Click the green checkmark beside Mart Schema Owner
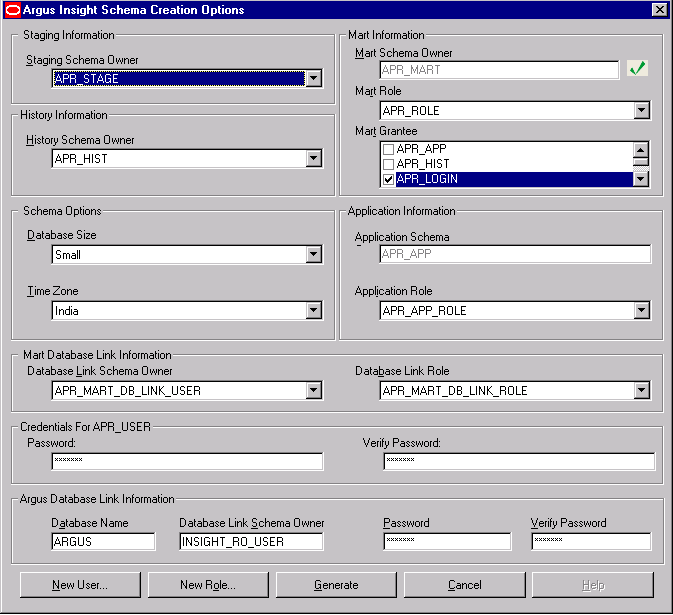The height and width of the screenshot is (615, 673). point(637,68)
